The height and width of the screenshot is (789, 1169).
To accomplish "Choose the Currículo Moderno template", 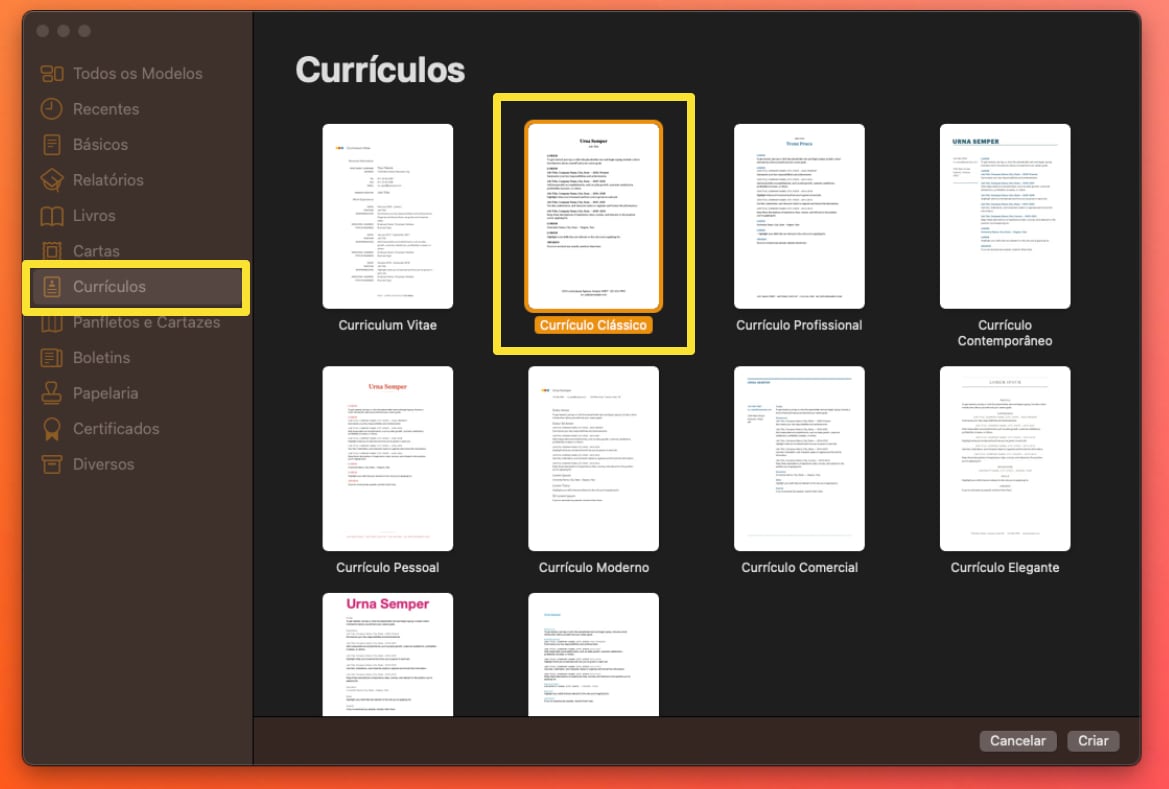I will click(594, 458).
